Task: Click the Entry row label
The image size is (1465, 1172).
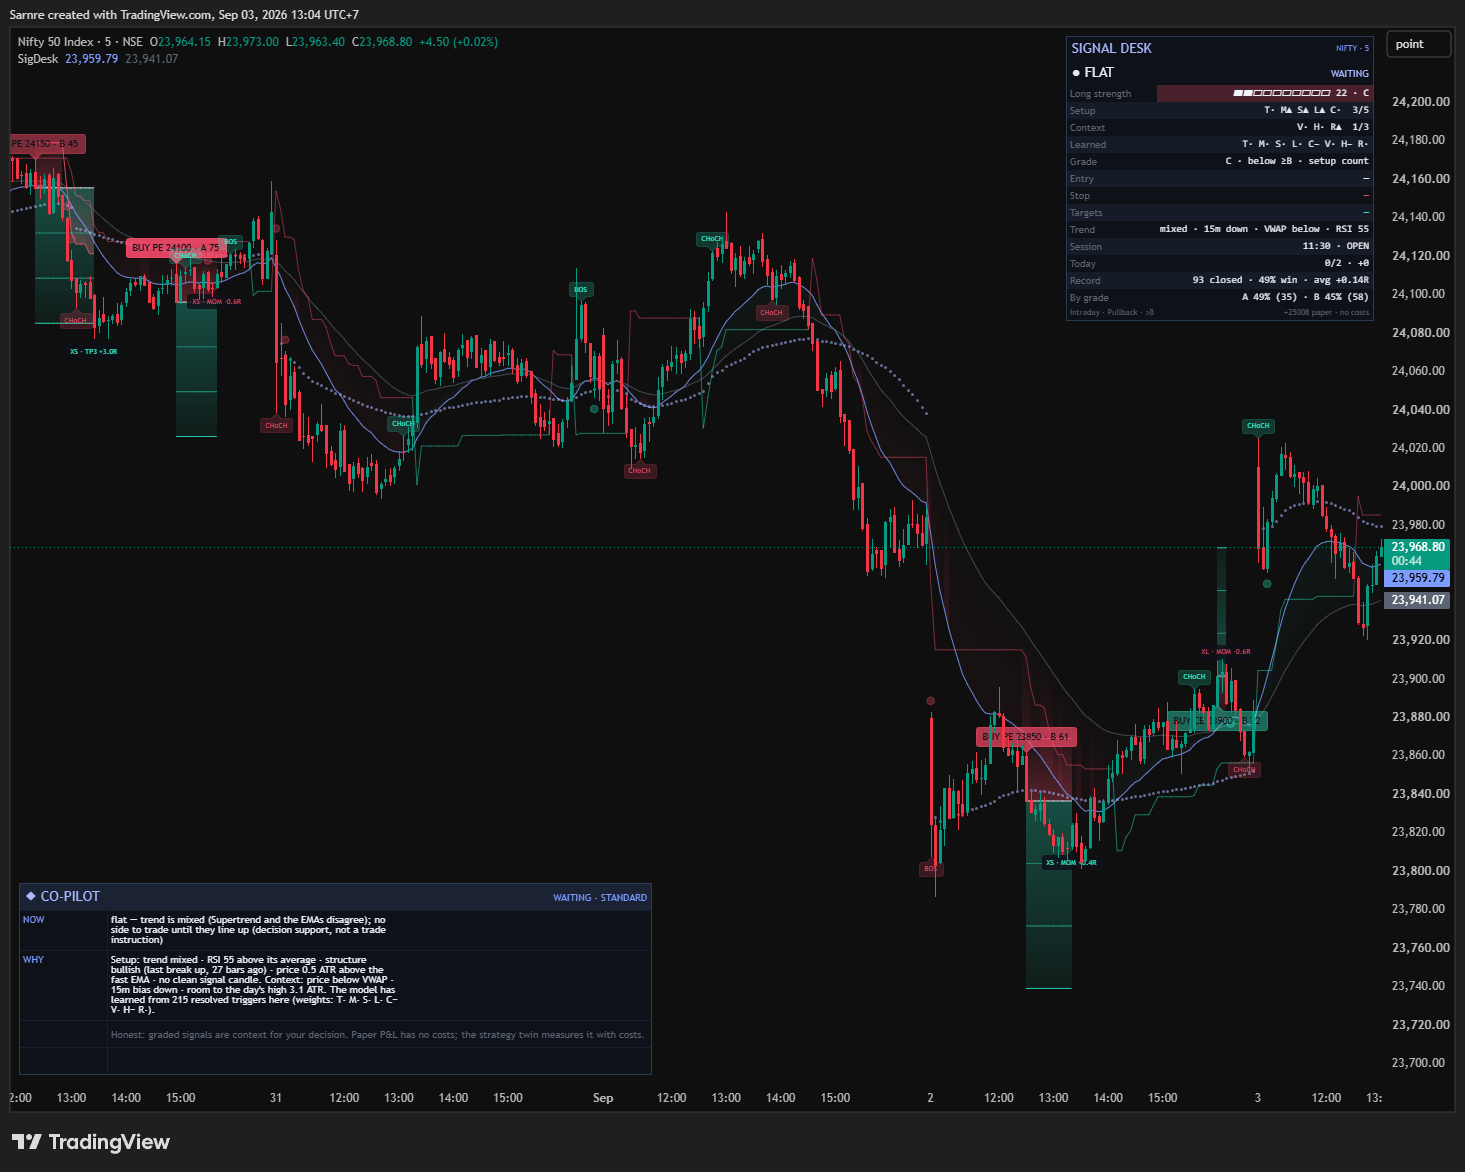Action: [1082, 179]
